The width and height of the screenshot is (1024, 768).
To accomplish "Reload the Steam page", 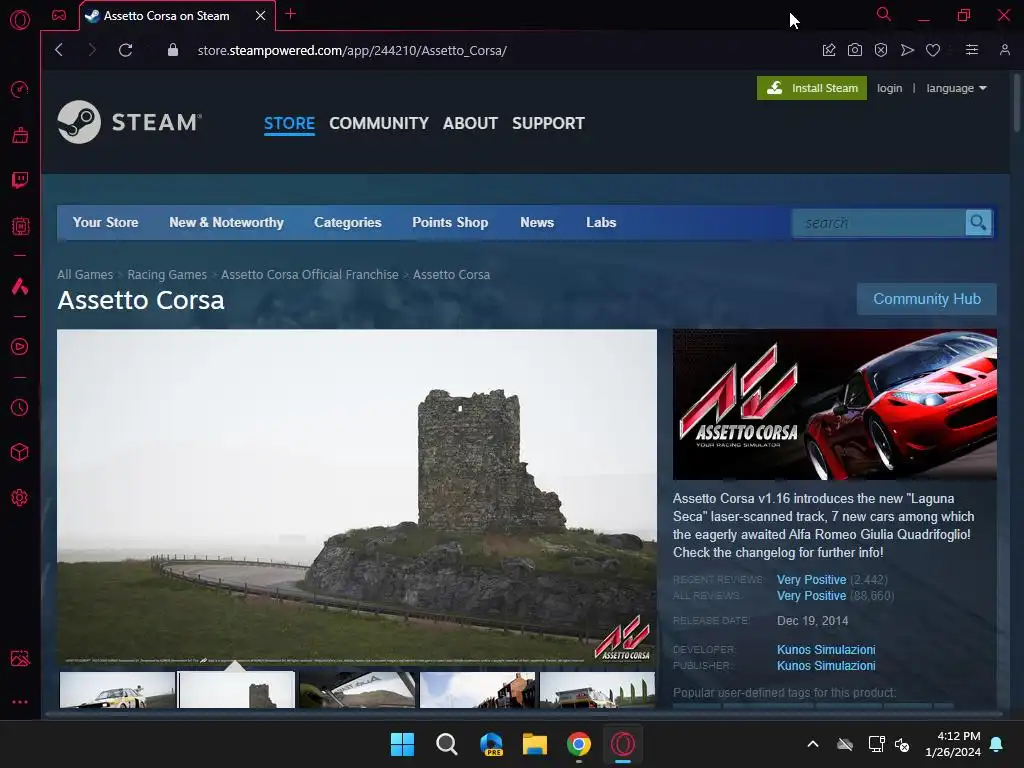I will (x=125, y=50).
